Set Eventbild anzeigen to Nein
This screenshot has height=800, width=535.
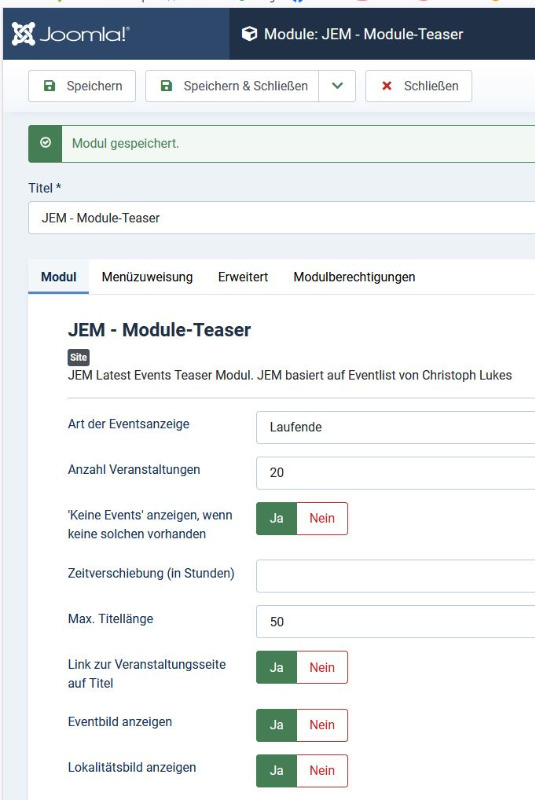[x=322, y=725]
